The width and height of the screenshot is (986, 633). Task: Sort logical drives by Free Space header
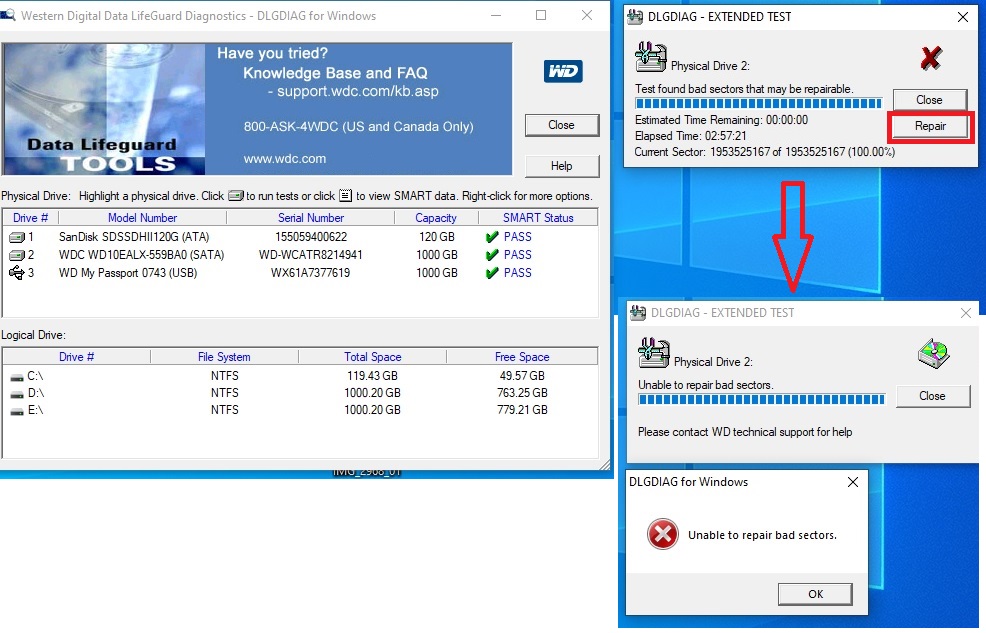pyautogui.click(x=522, y=357)
